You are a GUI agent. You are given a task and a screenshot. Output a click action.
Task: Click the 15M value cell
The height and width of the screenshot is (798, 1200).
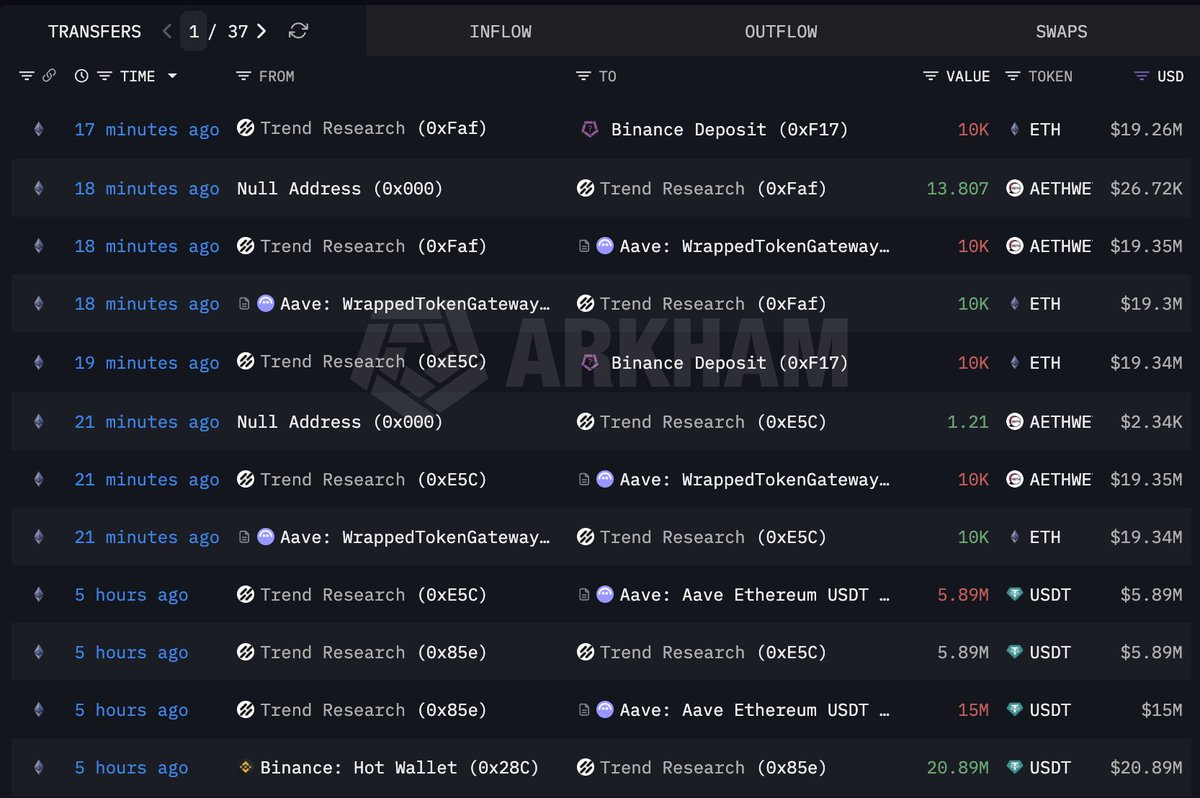(x=973, y=710)
